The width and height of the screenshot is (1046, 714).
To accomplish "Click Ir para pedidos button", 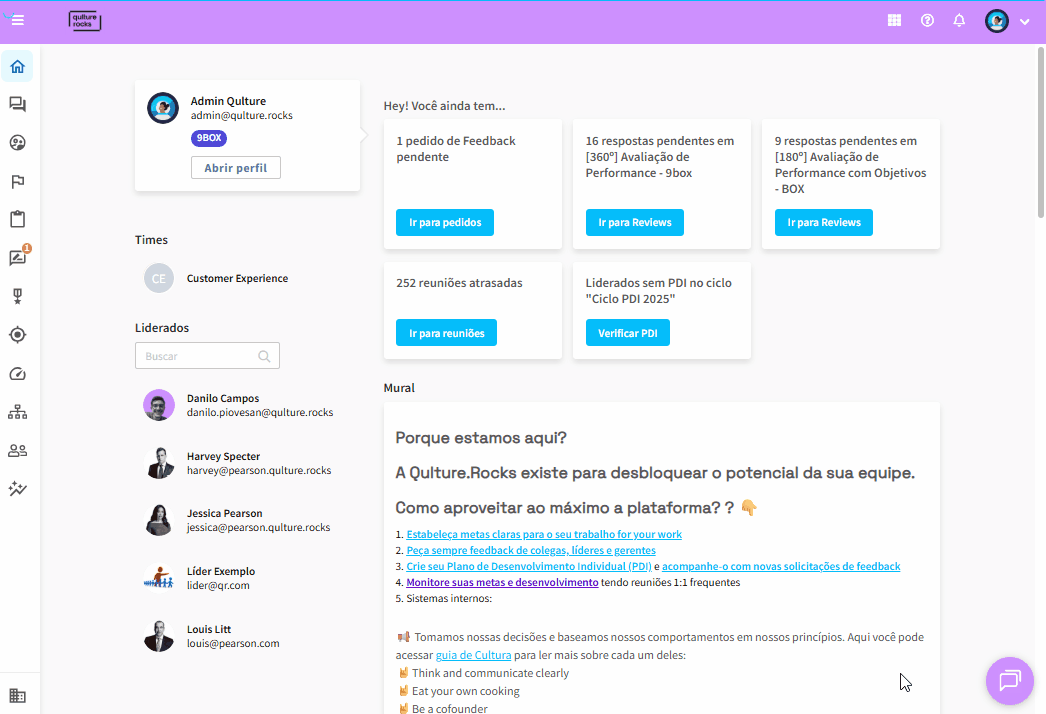I will click(x=445, y=222).
